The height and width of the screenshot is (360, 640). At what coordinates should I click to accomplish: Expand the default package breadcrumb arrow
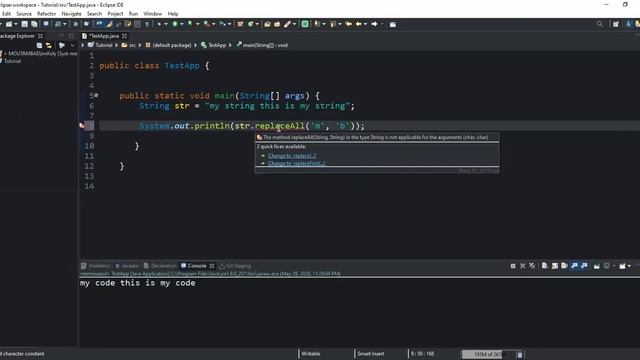(x=196, y=45)
